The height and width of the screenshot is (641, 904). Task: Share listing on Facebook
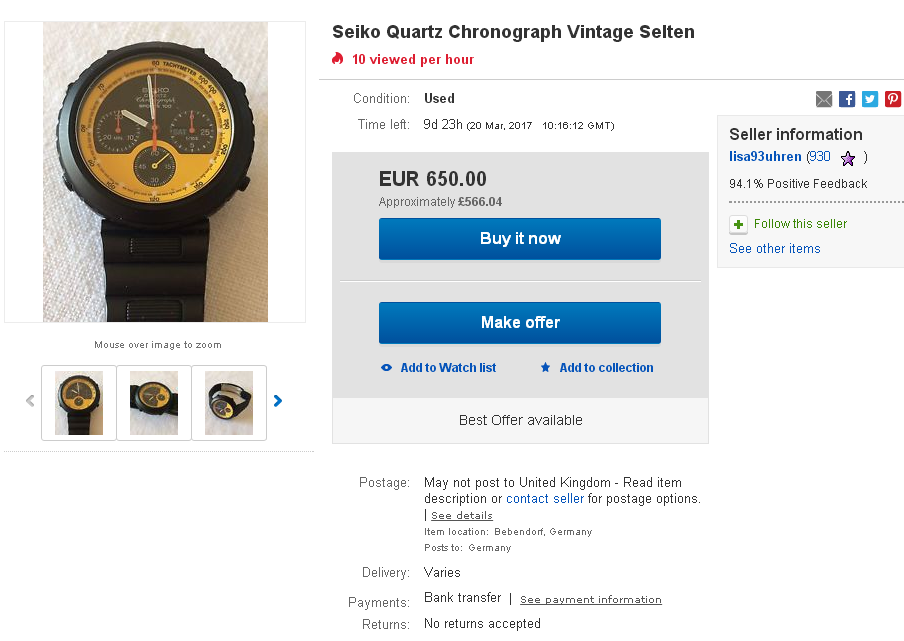[x=847, y=99]
